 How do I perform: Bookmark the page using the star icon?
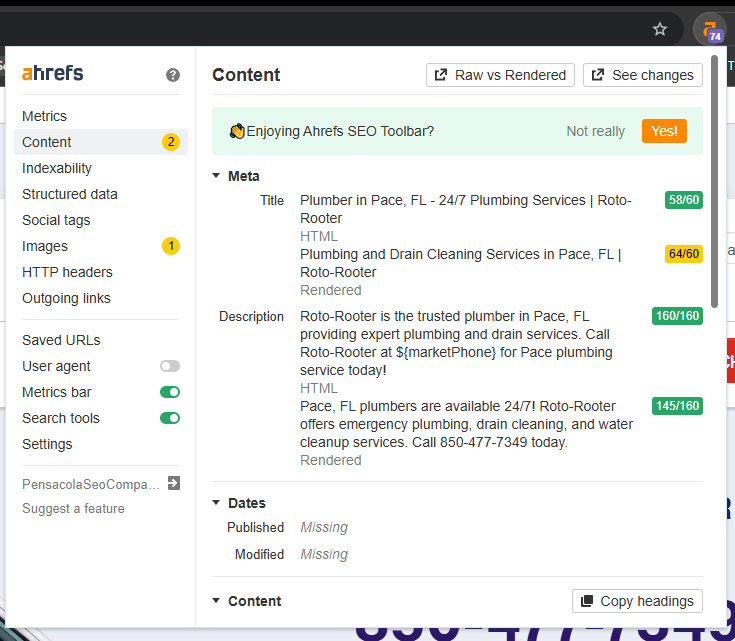coord(660,29)
